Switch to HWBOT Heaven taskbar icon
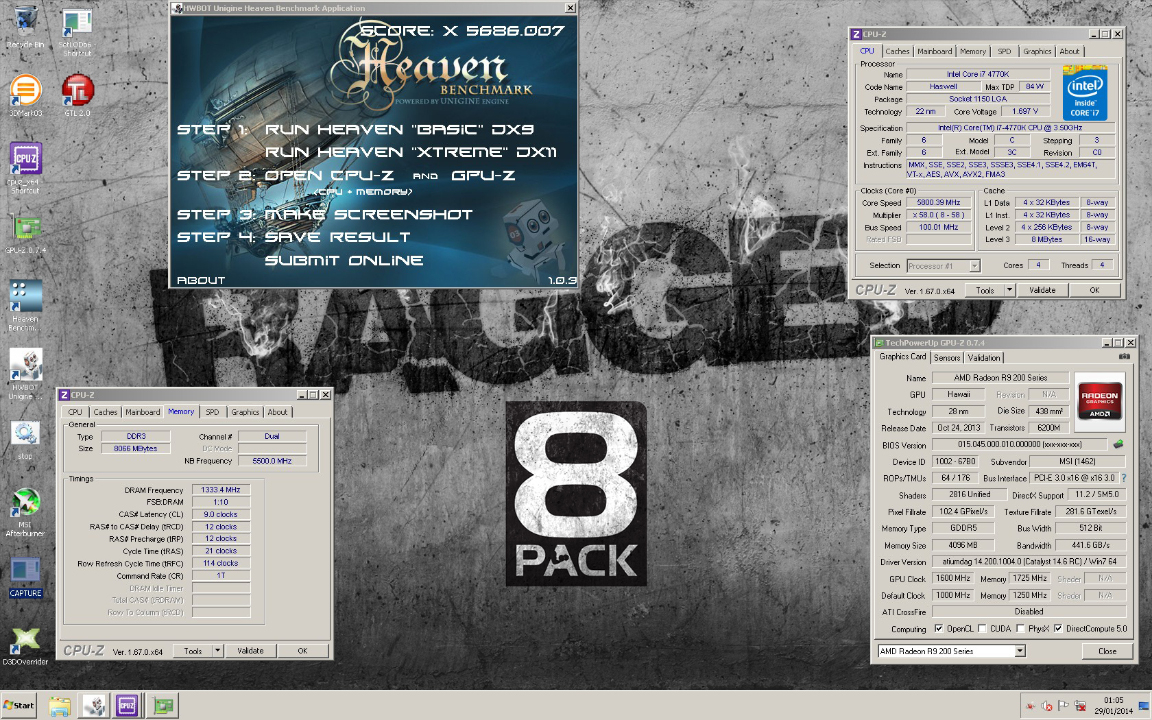Viewport: 1152px width, 720px height. pyautogui.click(x=94, y=706)
